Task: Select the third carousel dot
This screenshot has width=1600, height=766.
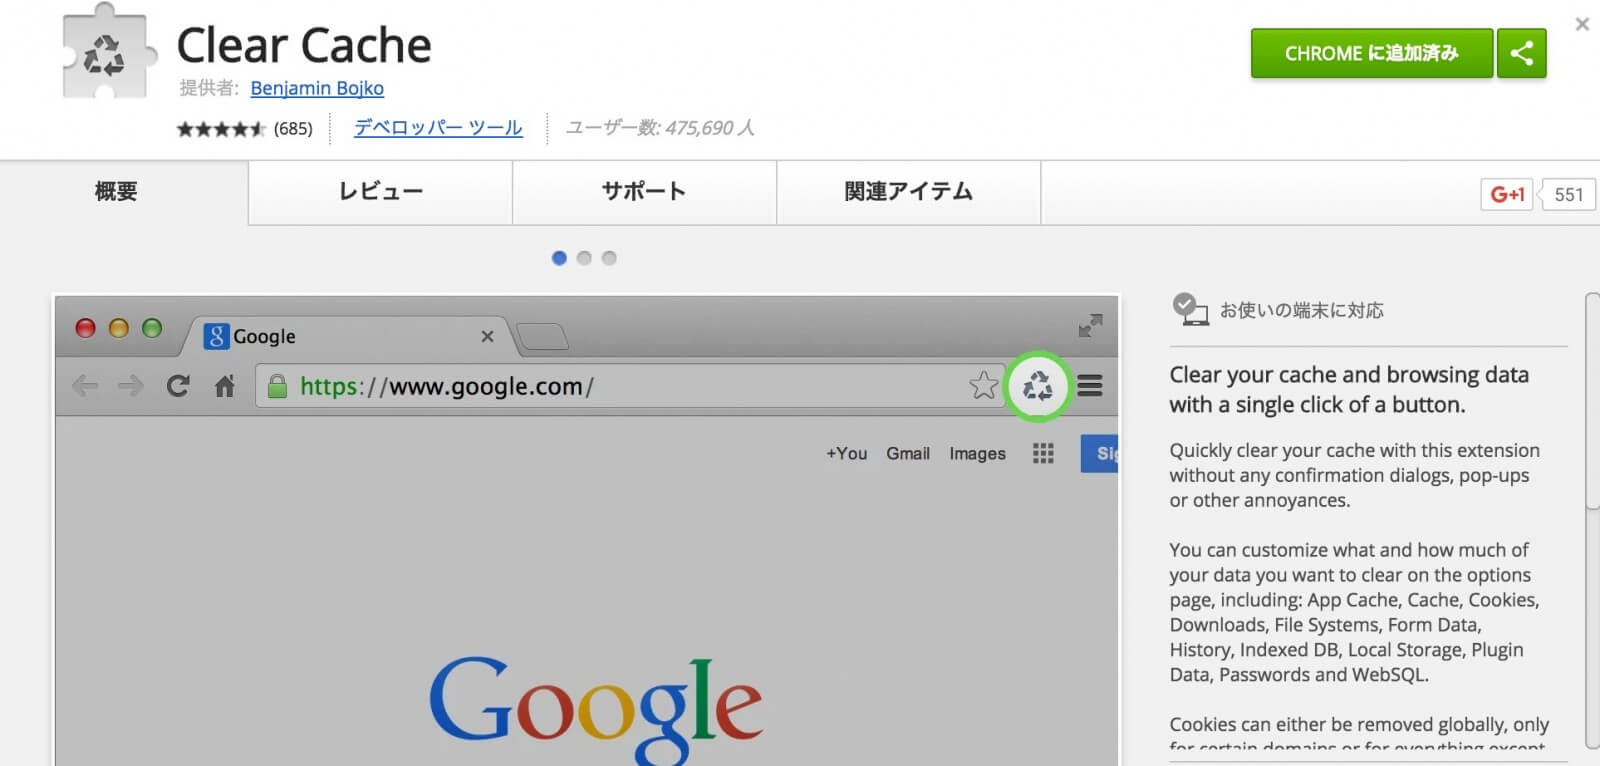Action: point(609,258)
